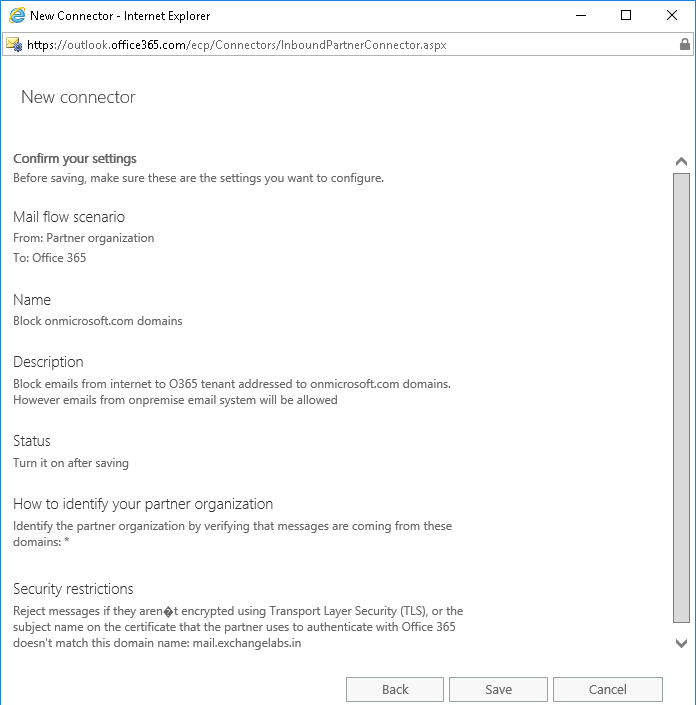The height and width of the screenshot is (705, 696).
Task: Click 'To: Office 365' text
Action: [x=49, y=258]
